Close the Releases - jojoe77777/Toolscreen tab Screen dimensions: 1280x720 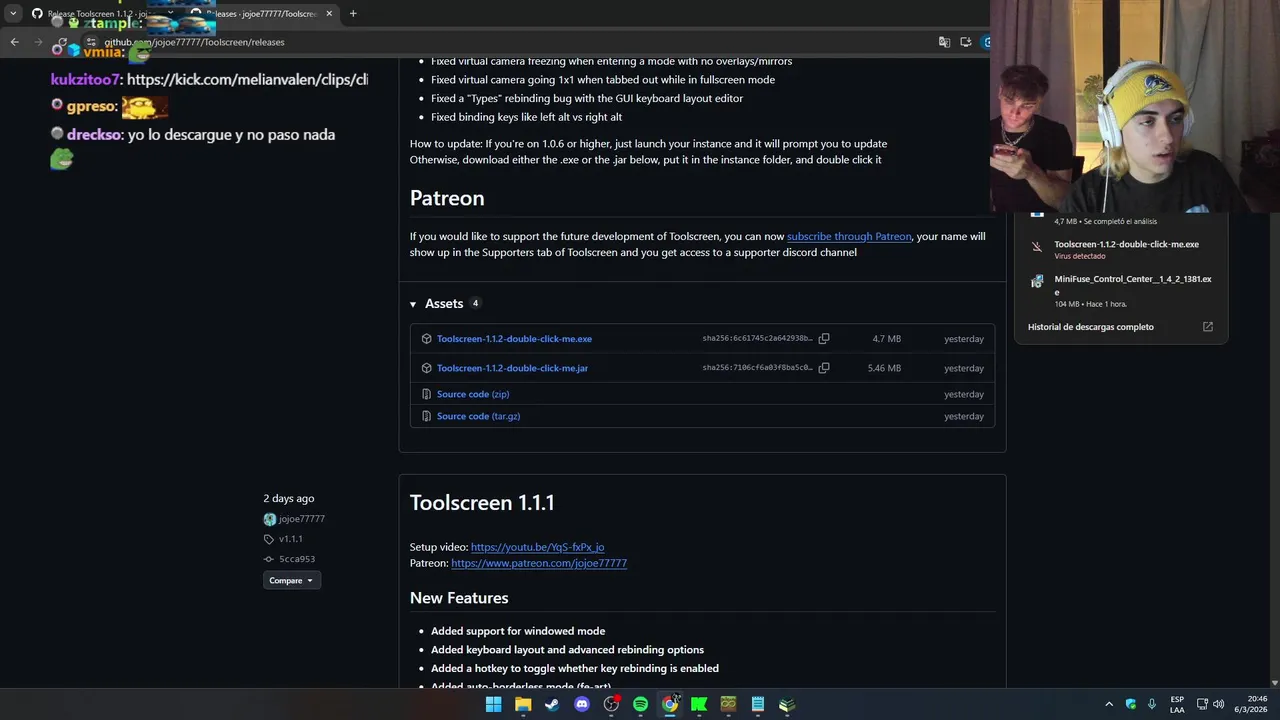pyautogui.click(x=329, y=14)
